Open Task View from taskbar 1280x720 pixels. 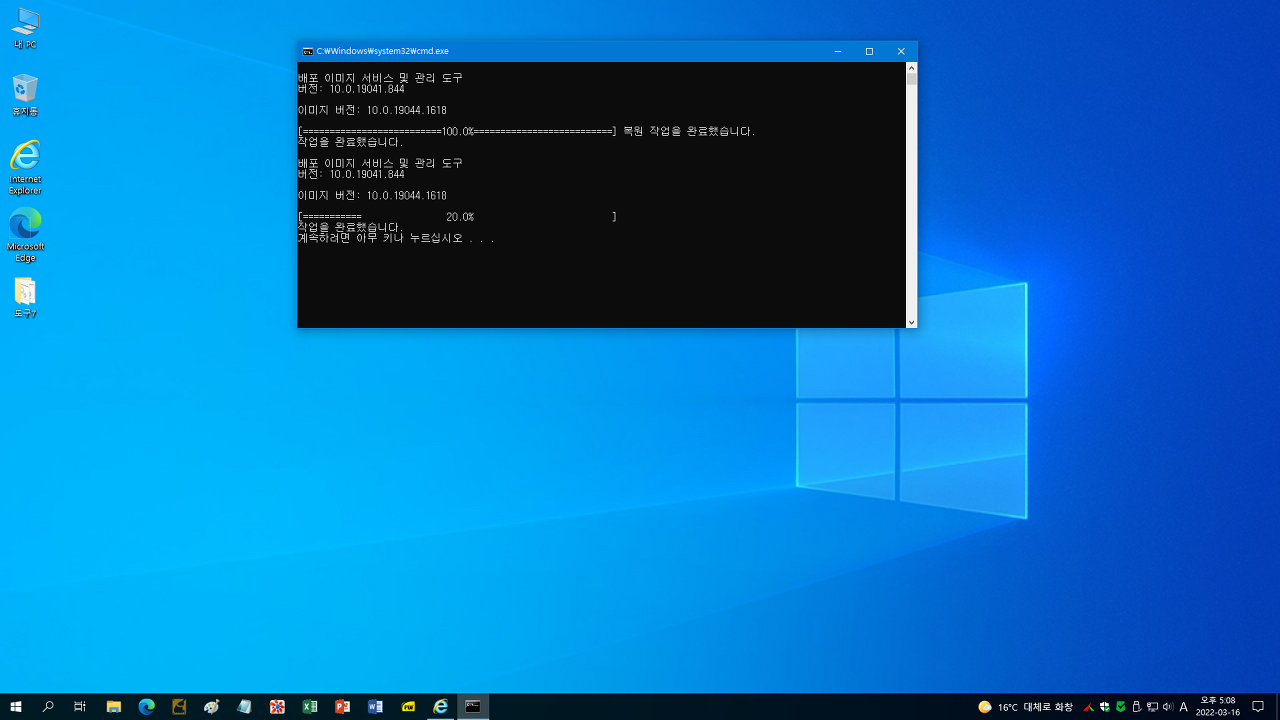coord(80,707)
